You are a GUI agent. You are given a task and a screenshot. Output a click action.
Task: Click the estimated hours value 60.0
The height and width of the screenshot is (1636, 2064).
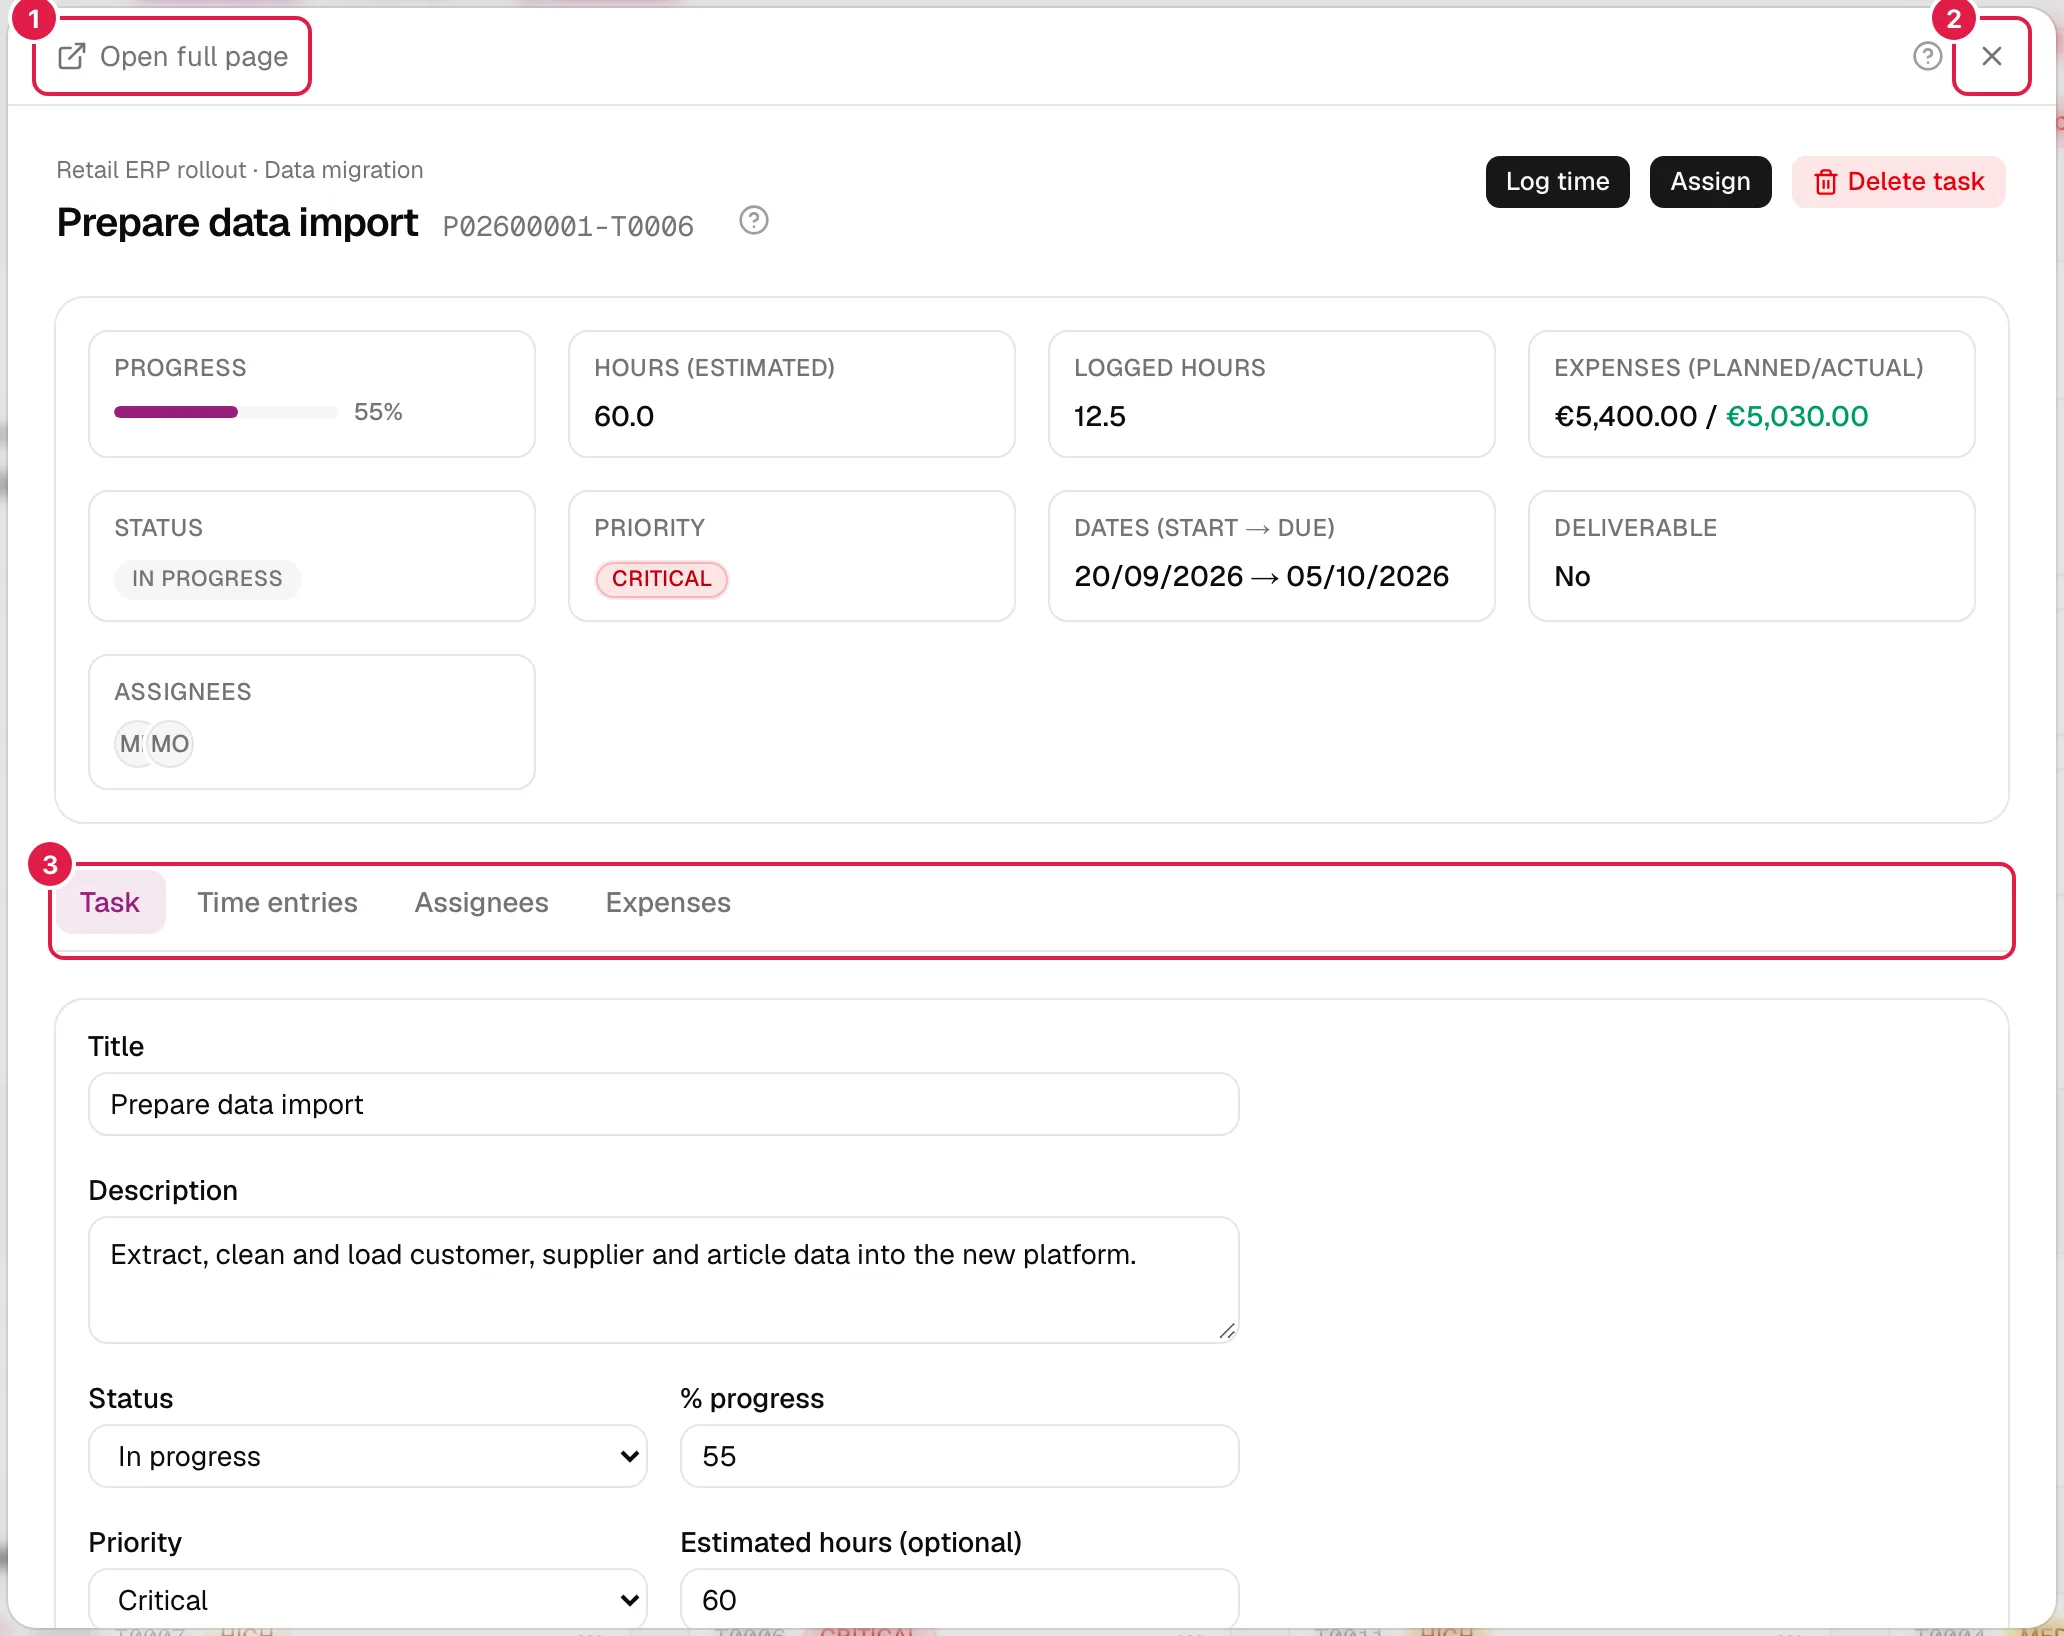(624, 417)
